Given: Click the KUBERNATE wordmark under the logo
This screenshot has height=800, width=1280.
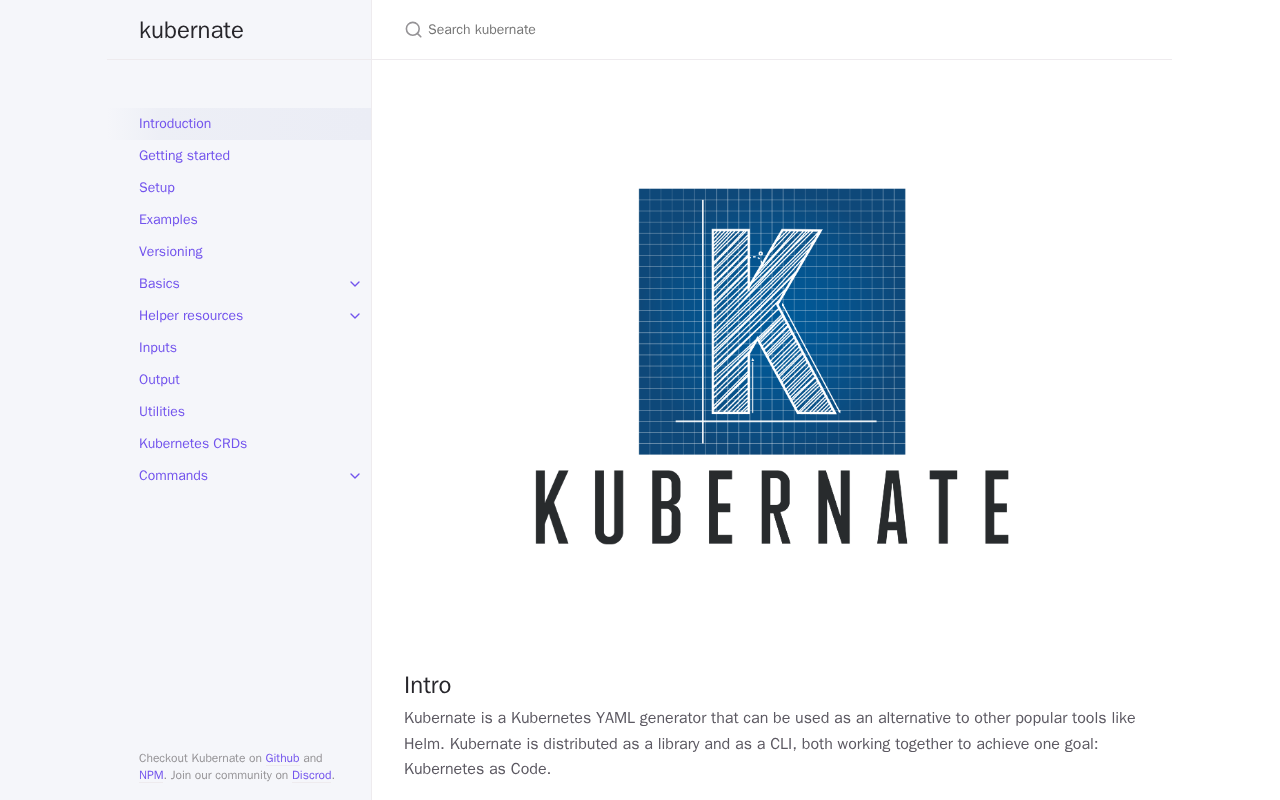Looking at the screenshot, I should point(772,507).
